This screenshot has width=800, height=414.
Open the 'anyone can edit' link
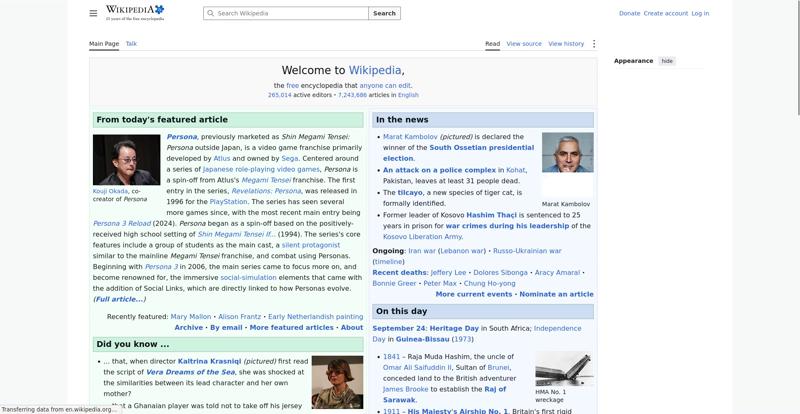coord(385,86)
